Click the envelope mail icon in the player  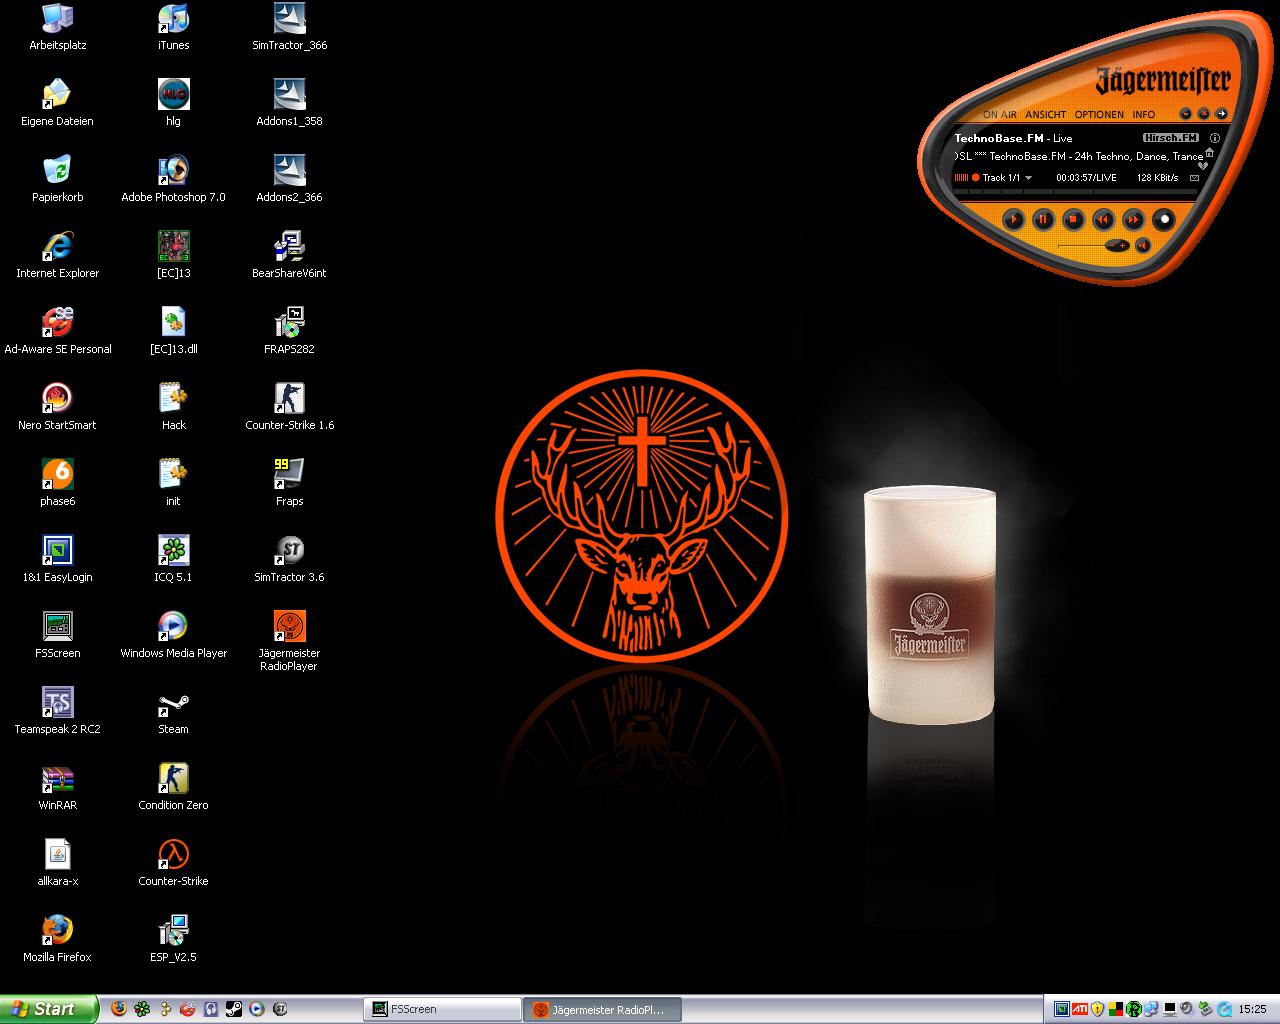1194,178
